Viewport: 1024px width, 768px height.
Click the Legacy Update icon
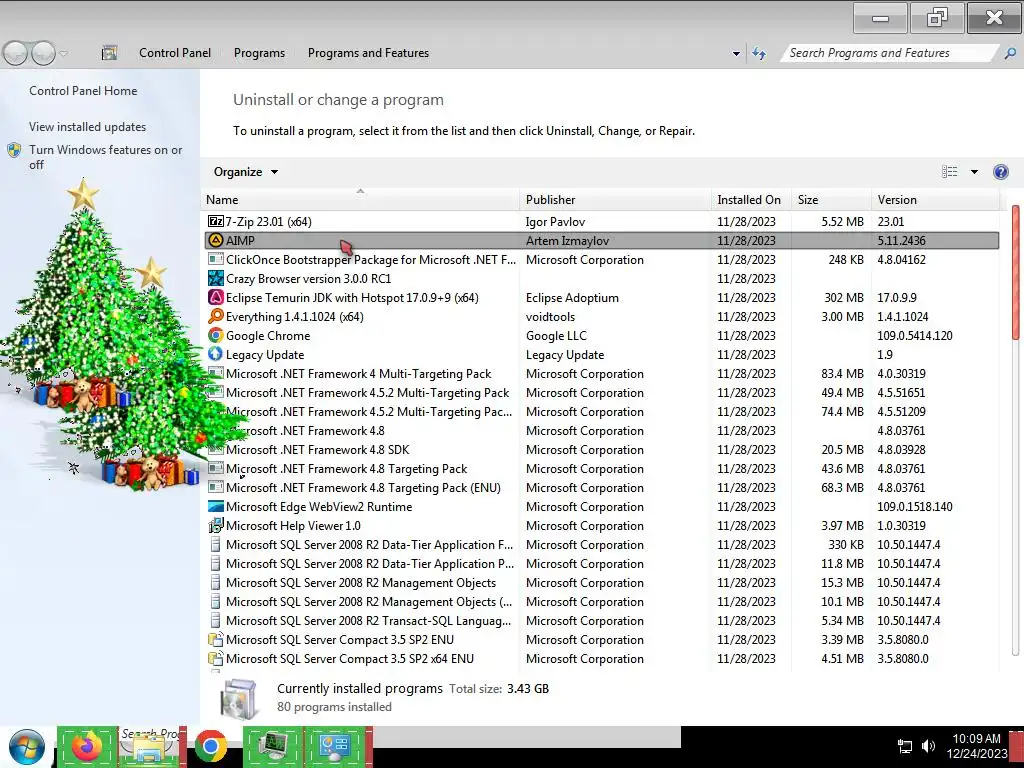pos(216,354)
